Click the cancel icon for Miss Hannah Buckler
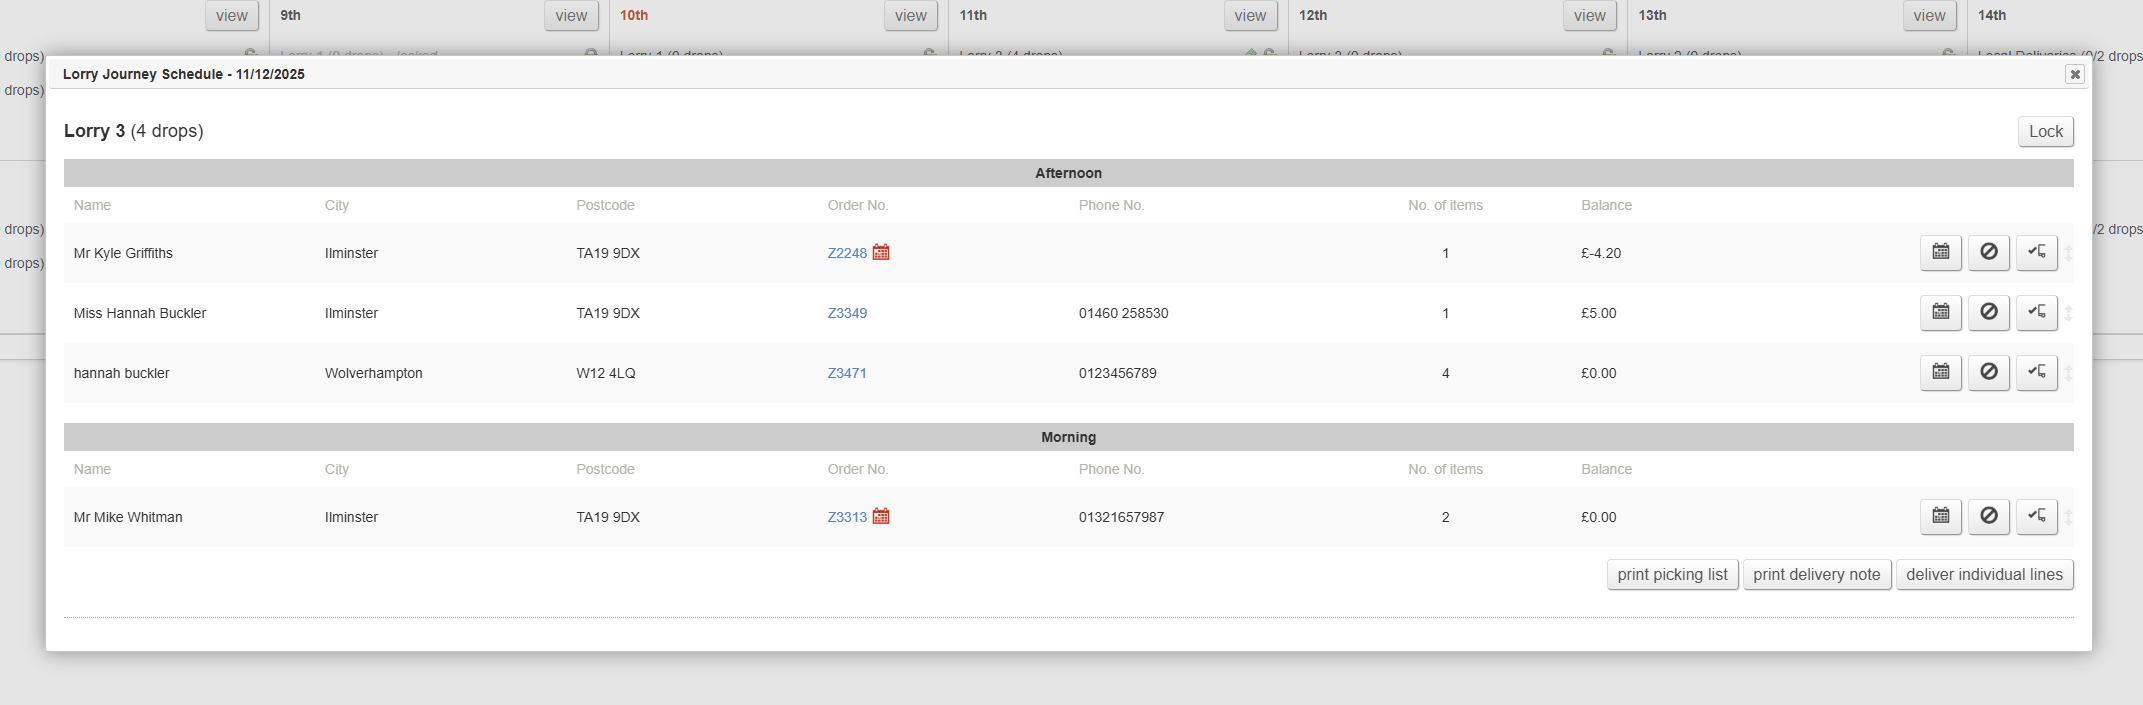 (1988, 312)
